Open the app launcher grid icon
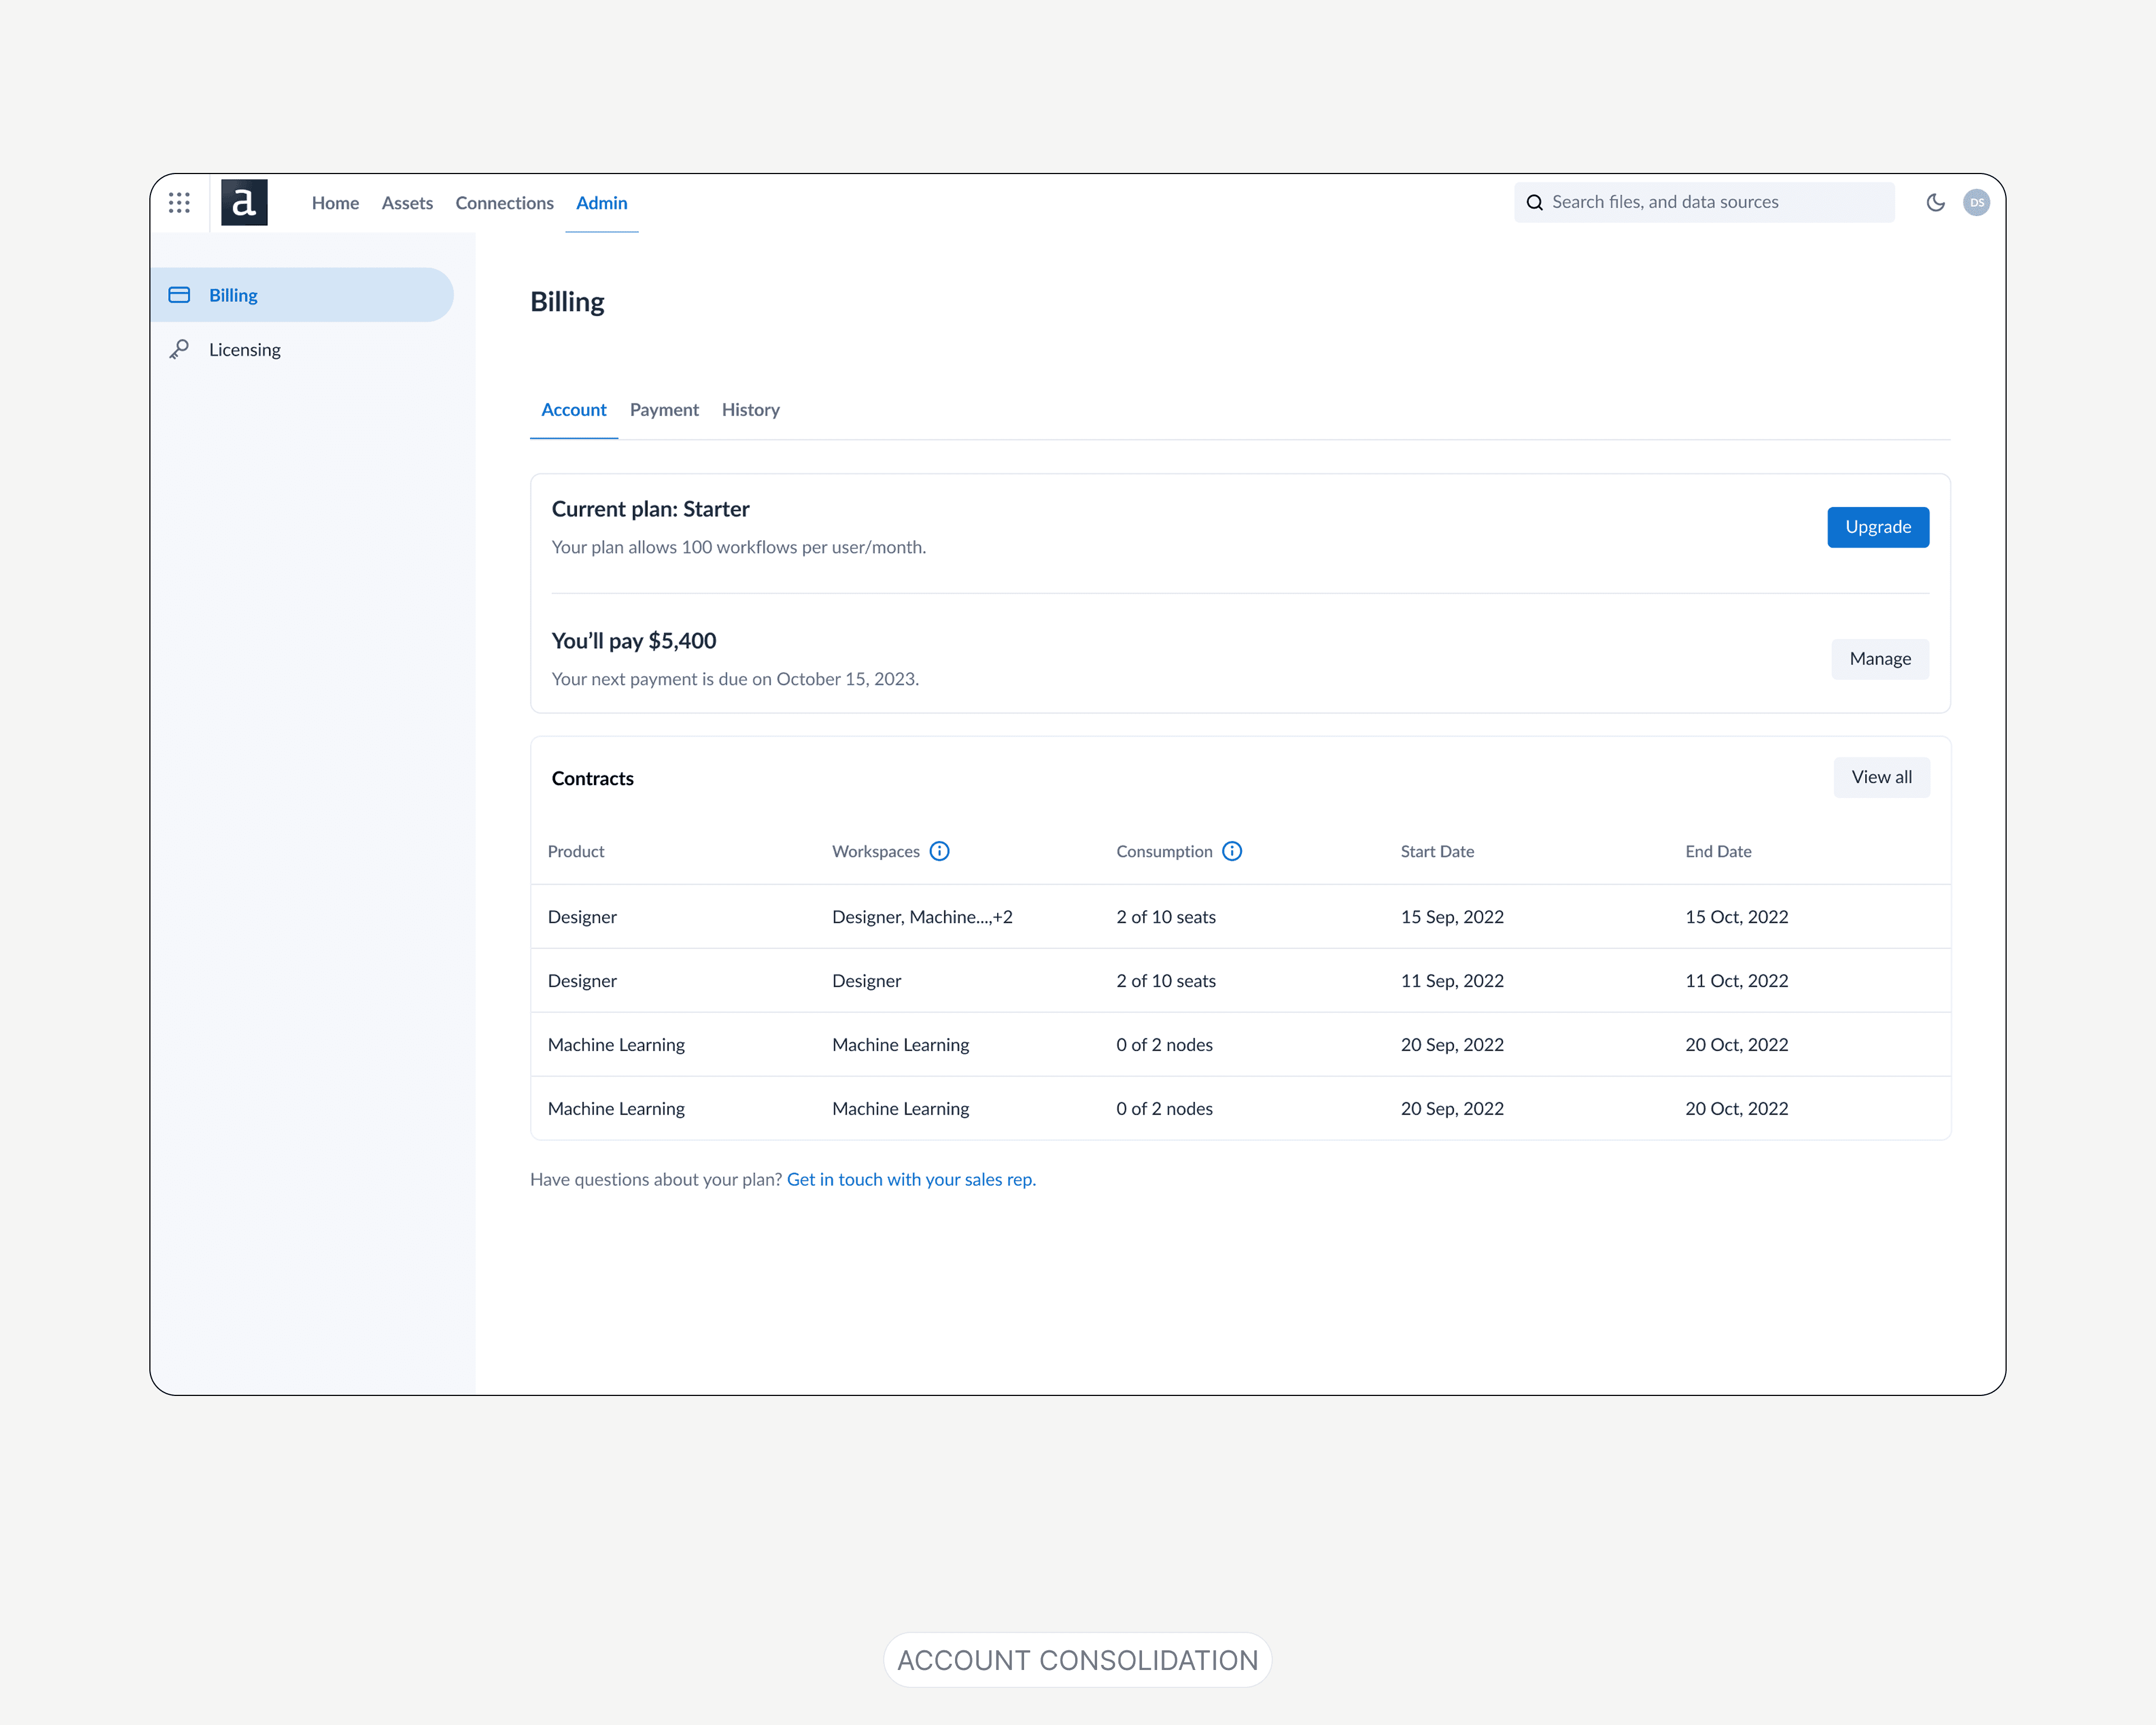Image resolution: width=2156 pixels, height=1725 pixels. 179,203
